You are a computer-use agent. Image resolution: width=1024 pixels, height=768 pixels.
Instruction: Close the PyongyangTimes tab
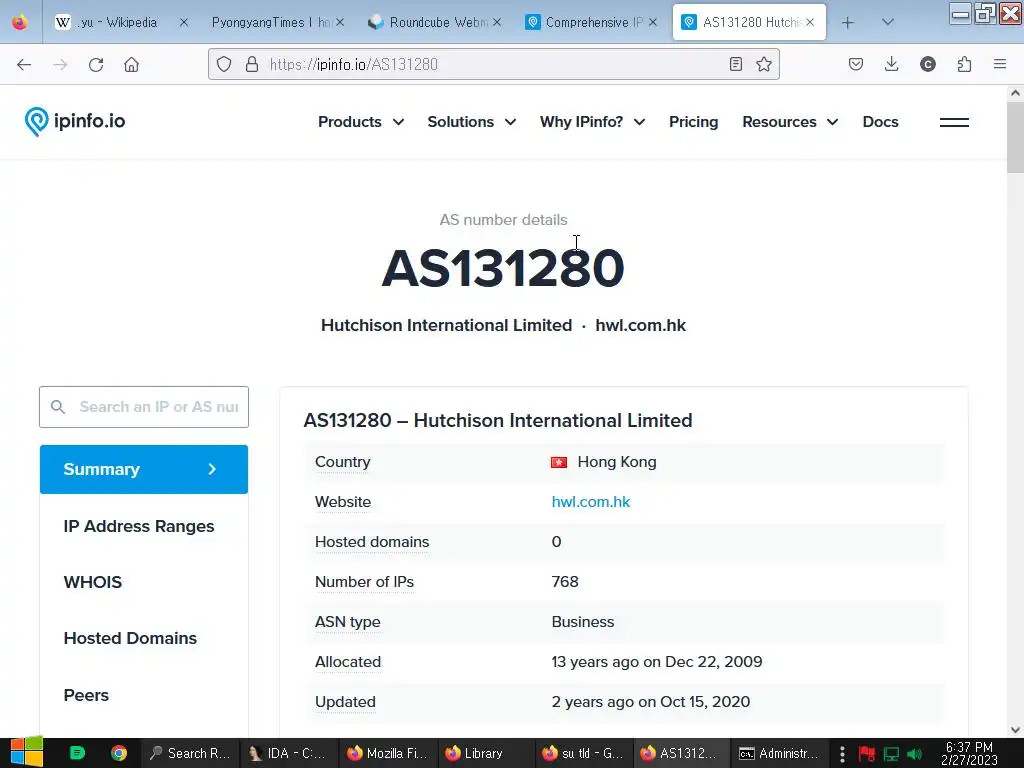(x=340, y=22)
